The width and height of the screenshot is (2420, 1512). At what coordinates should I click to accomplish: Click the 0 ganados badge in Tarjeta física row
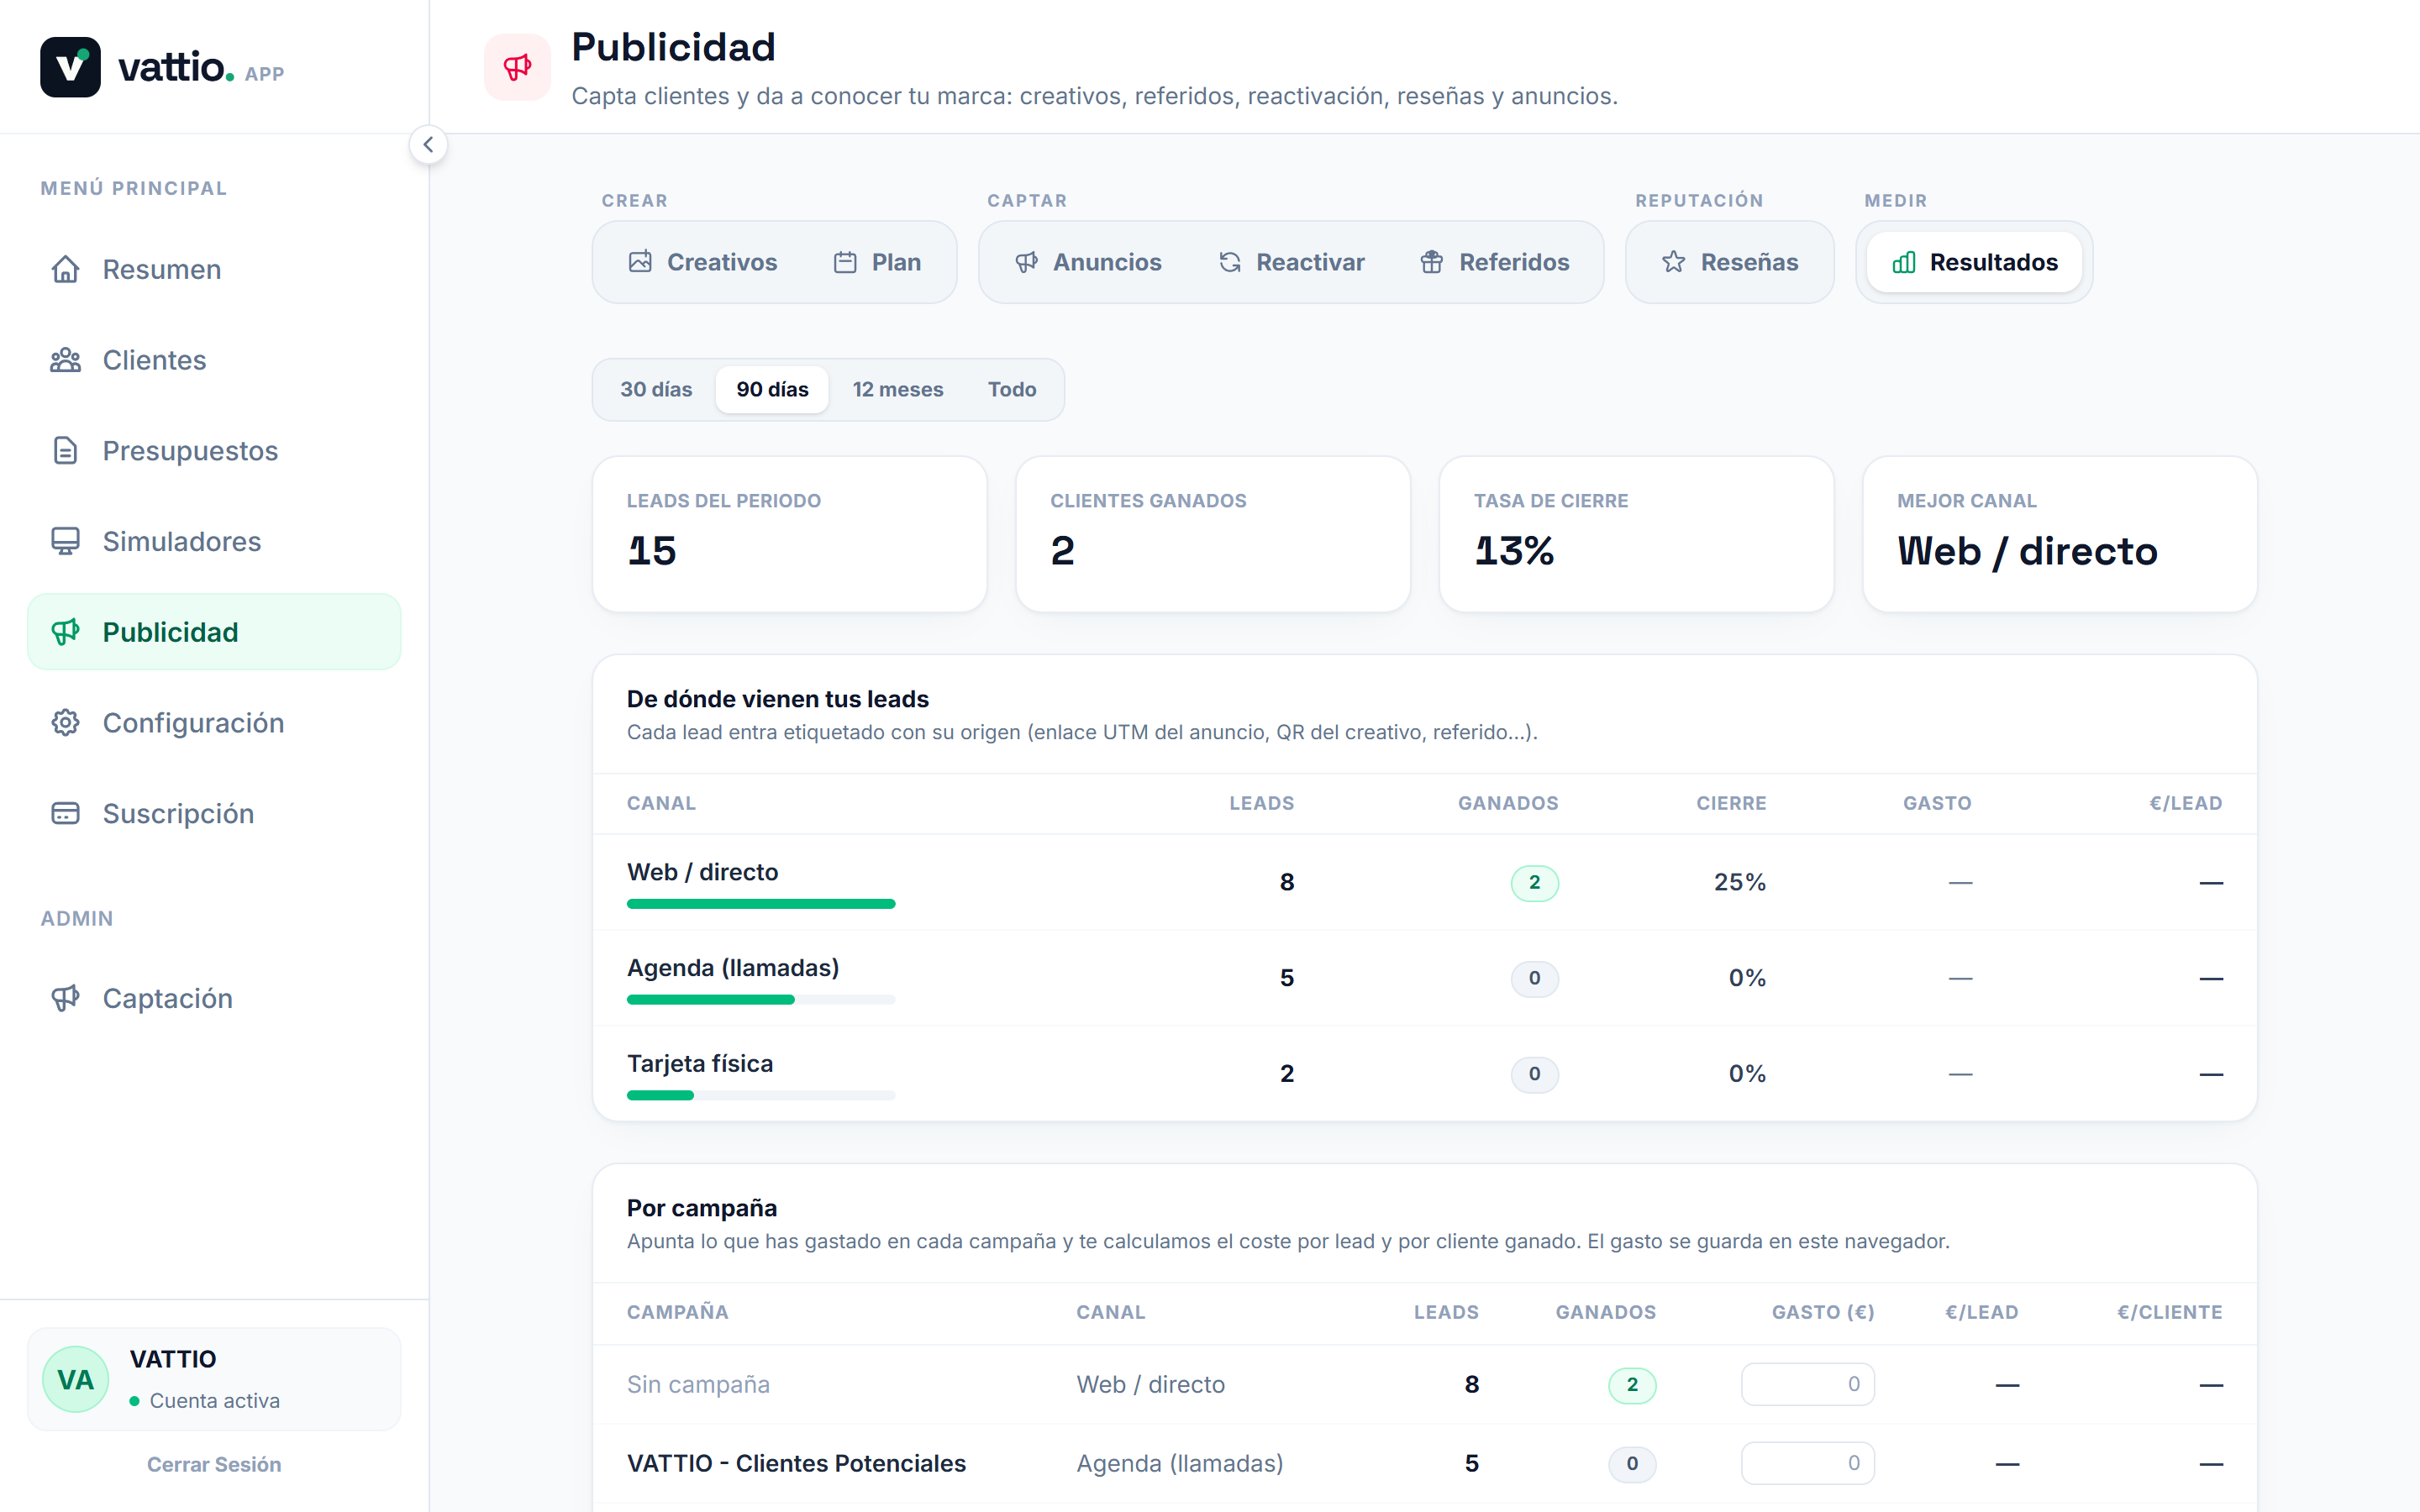[1535, 1074]
